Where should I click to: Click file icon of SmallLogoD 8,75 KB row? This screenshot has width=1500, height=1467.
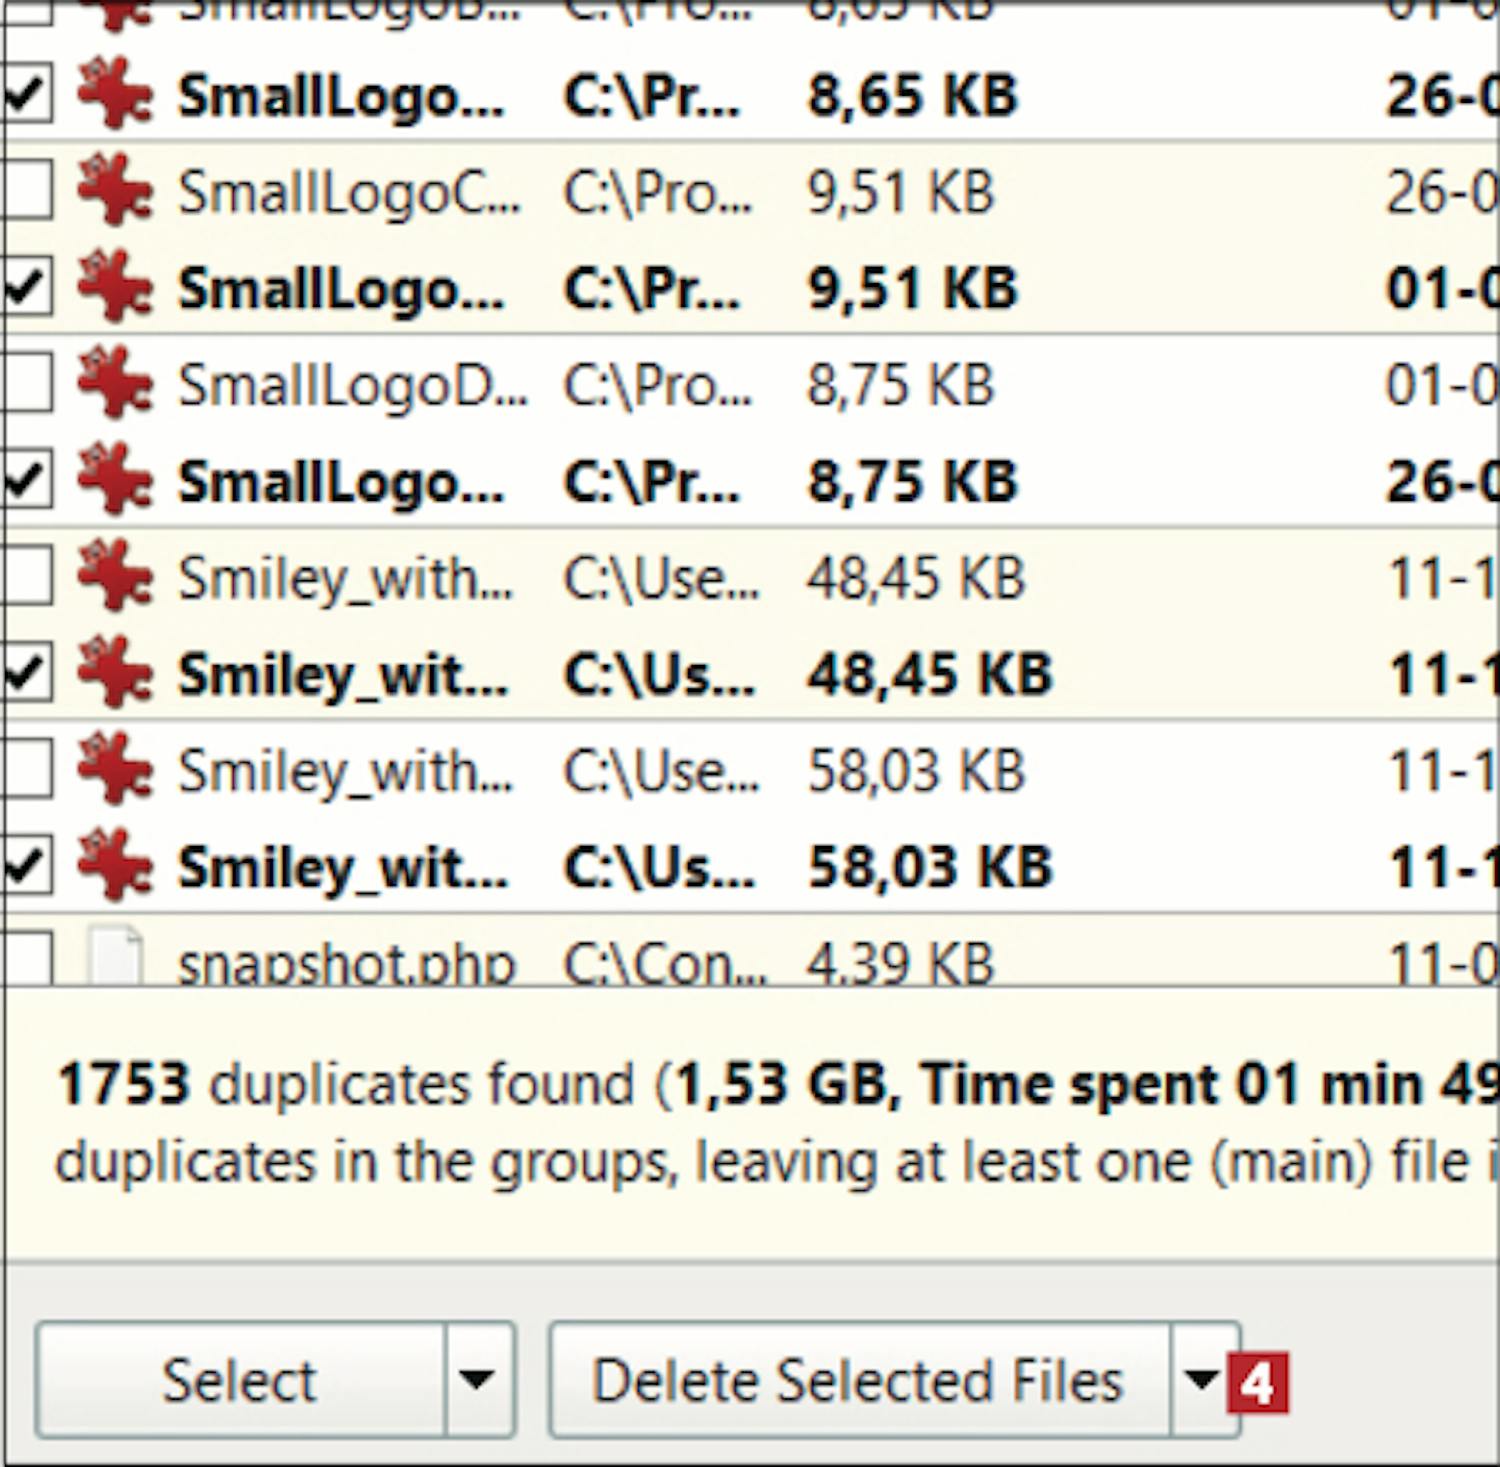[x=115, y=382]
